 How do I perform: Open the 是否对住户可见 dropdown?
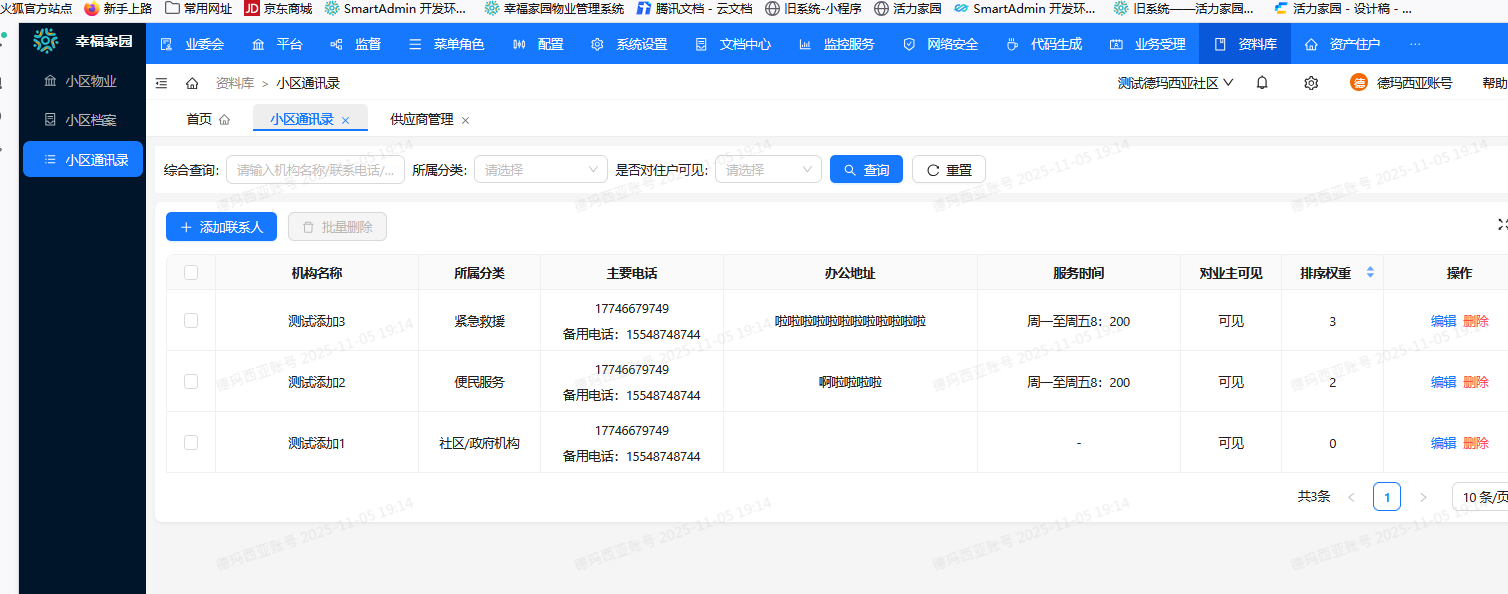click(768, 168)
